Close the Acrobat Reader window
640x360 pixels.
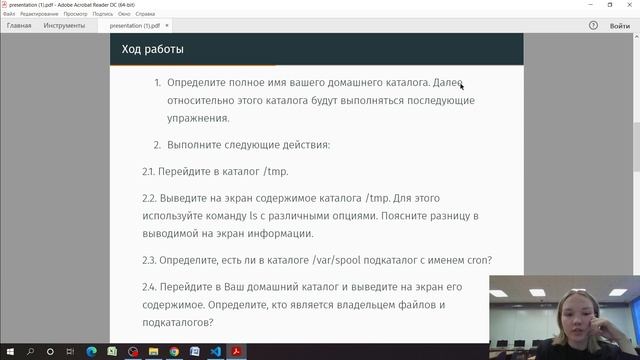pos(629,5)
